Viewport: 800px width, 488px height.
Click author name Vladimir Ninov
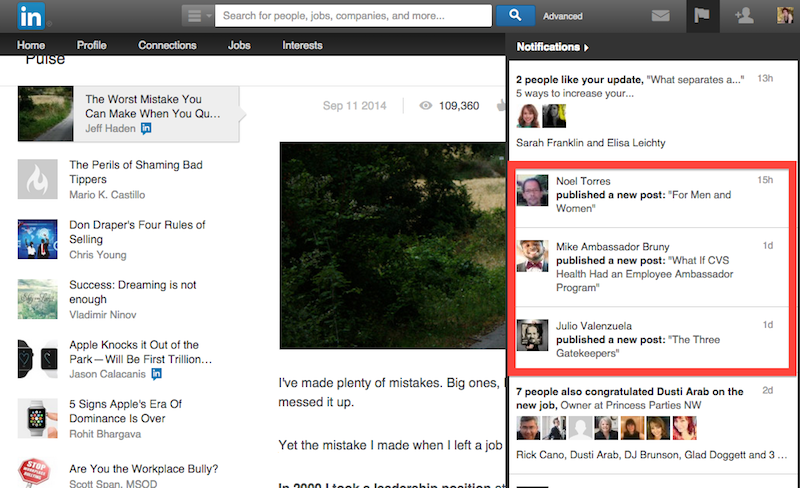click(x=103, y=314)
